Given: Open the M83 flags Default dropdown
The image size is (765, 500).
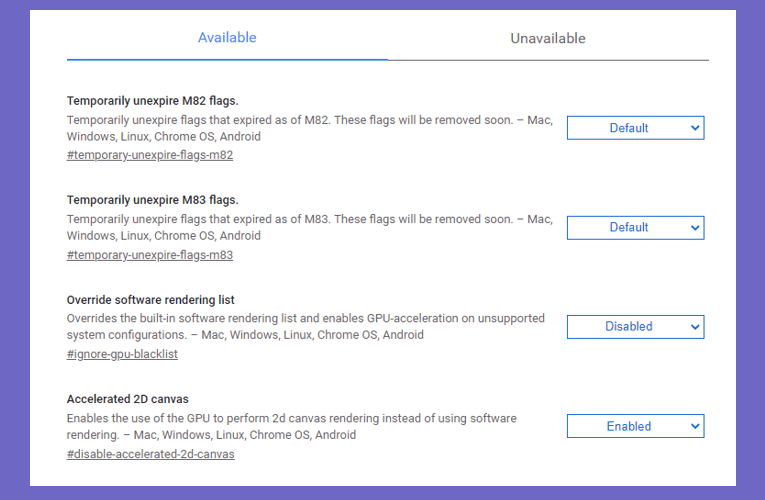Looking at the screenshot, I should click(x=635, y=227).
